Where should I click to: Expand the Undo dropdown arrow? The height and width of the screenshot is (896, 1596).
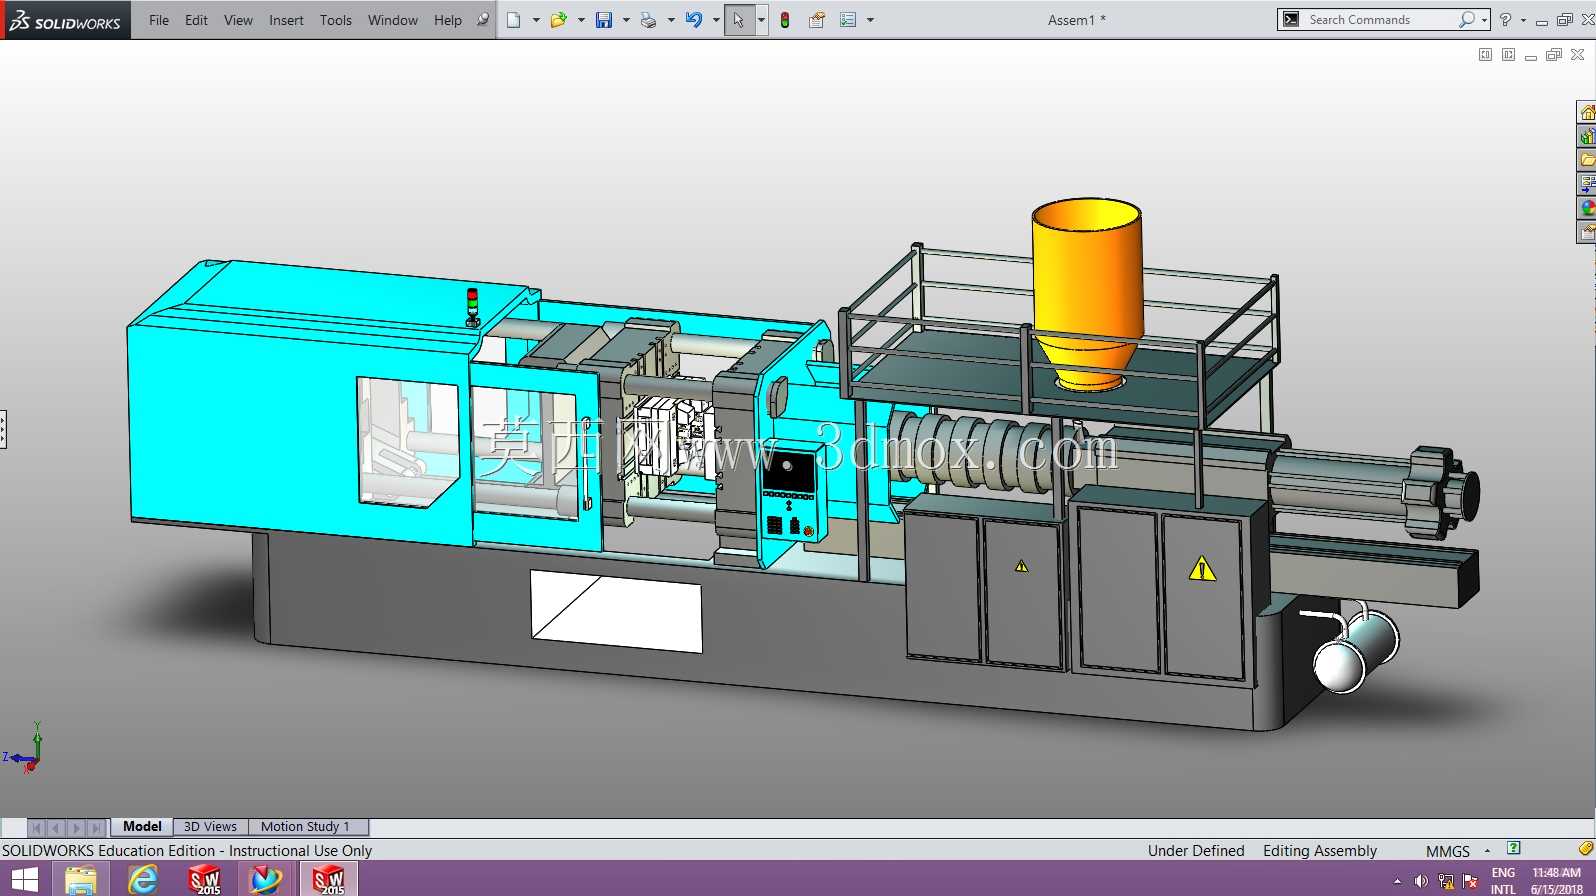(x=716, y=20)
